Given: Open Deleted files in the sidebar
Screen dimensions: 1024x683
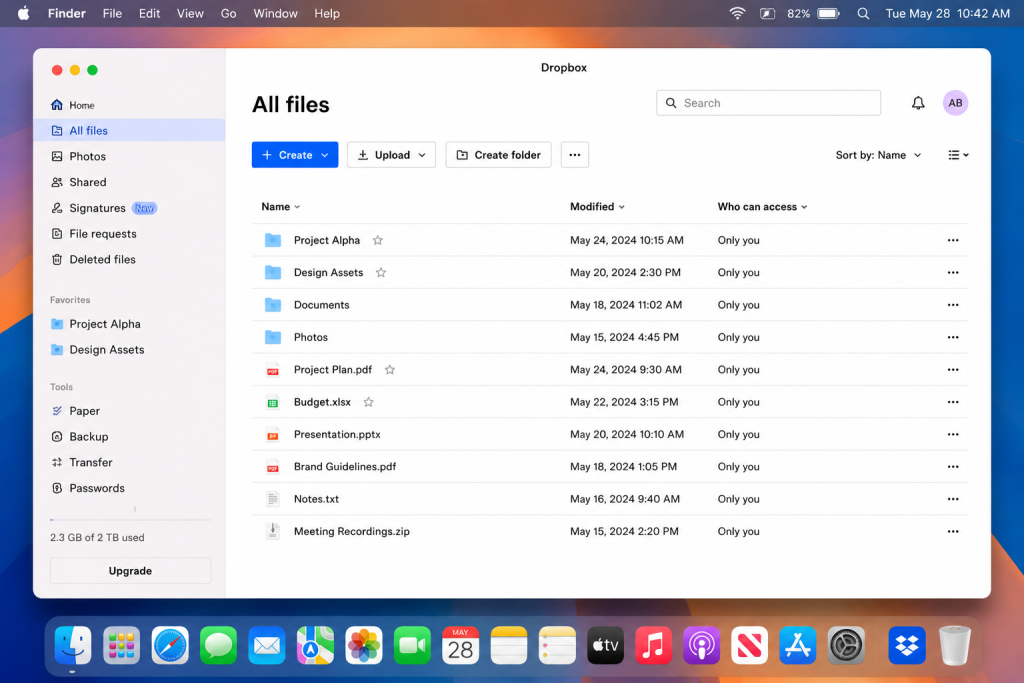Looking at the screenshot, I should (129, 259).
